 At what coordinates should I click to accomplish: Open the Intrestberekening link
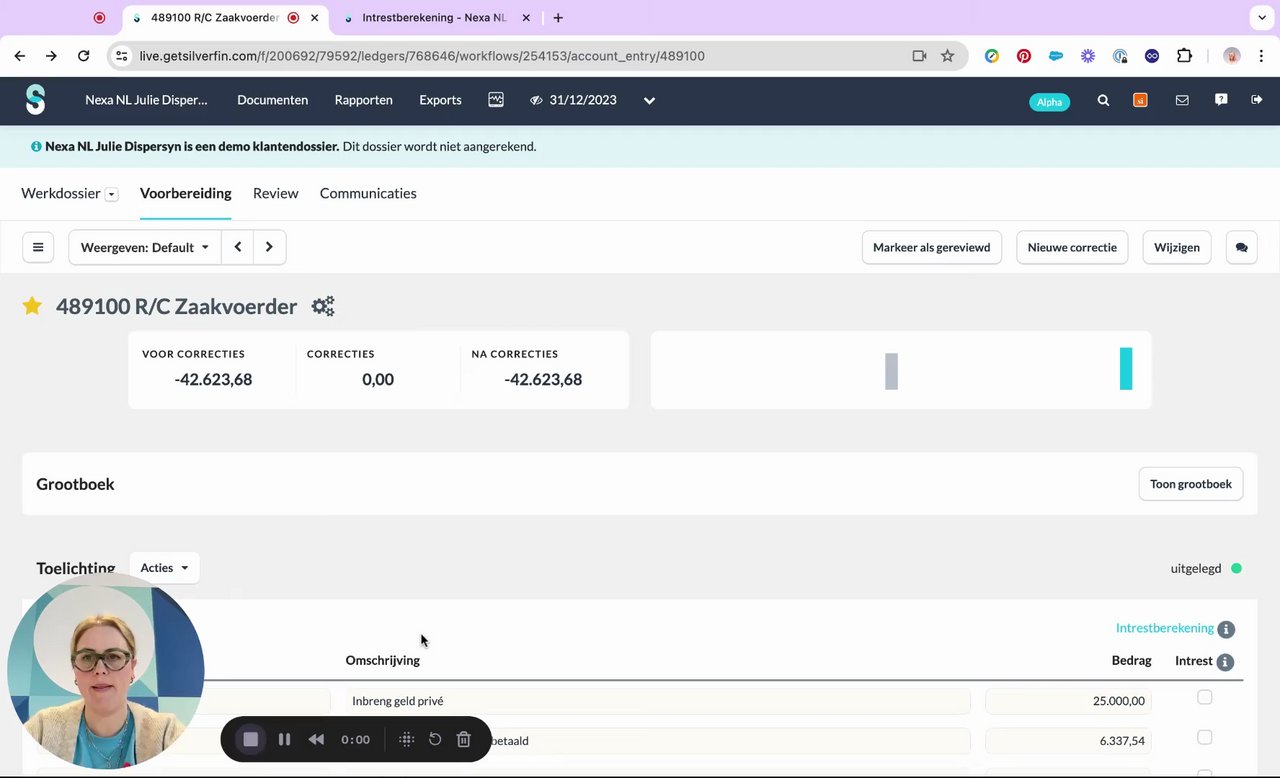pos(1164,628)
